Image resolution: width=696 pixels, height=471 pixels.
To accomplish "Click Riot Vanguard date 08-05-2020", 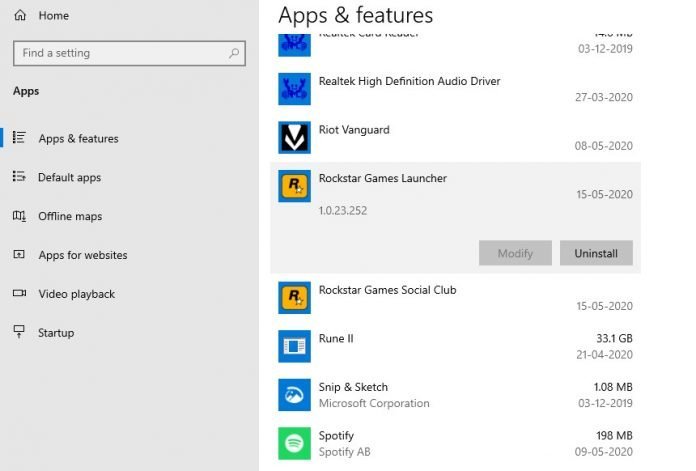I will [604, 146].
